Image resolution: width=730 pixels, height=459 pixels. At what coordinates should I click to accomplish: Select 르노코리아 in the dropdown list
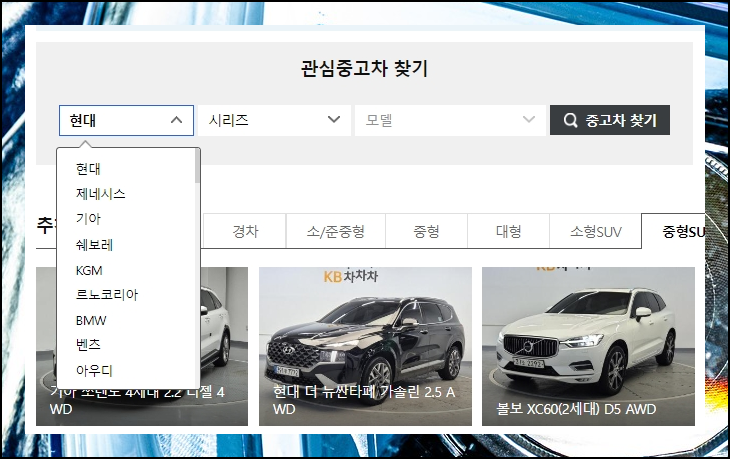[107, 295]
